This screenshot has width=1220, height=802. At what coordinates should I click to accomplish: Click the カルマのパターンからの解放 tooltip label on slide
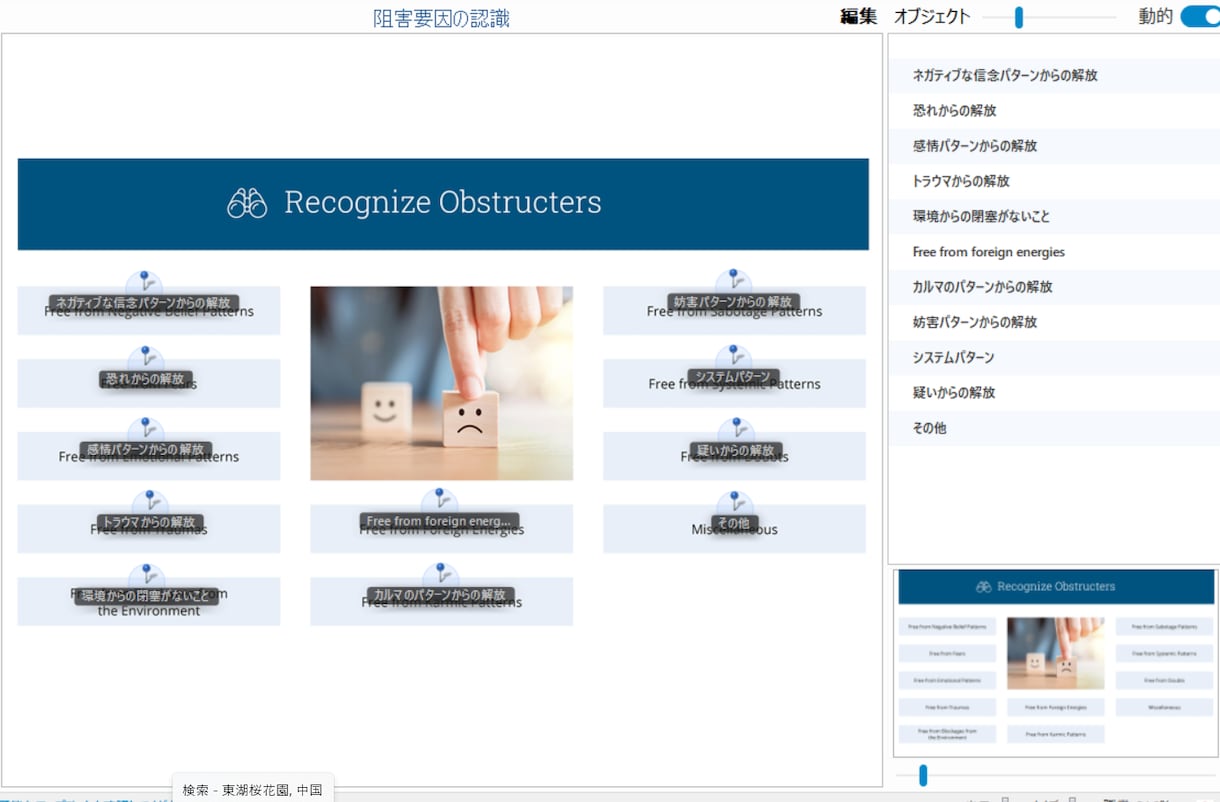click(x=440, y=595)
